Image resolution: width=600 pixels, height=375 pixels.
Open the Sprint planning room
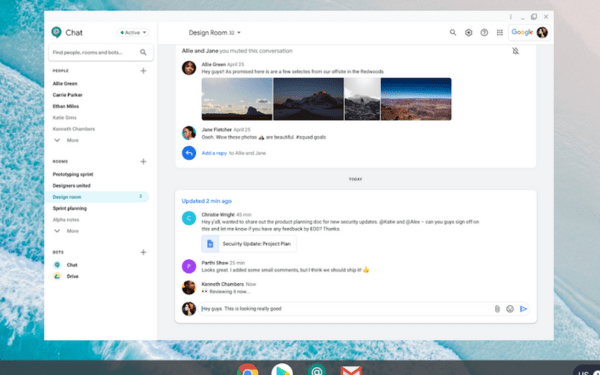[70, 209]
